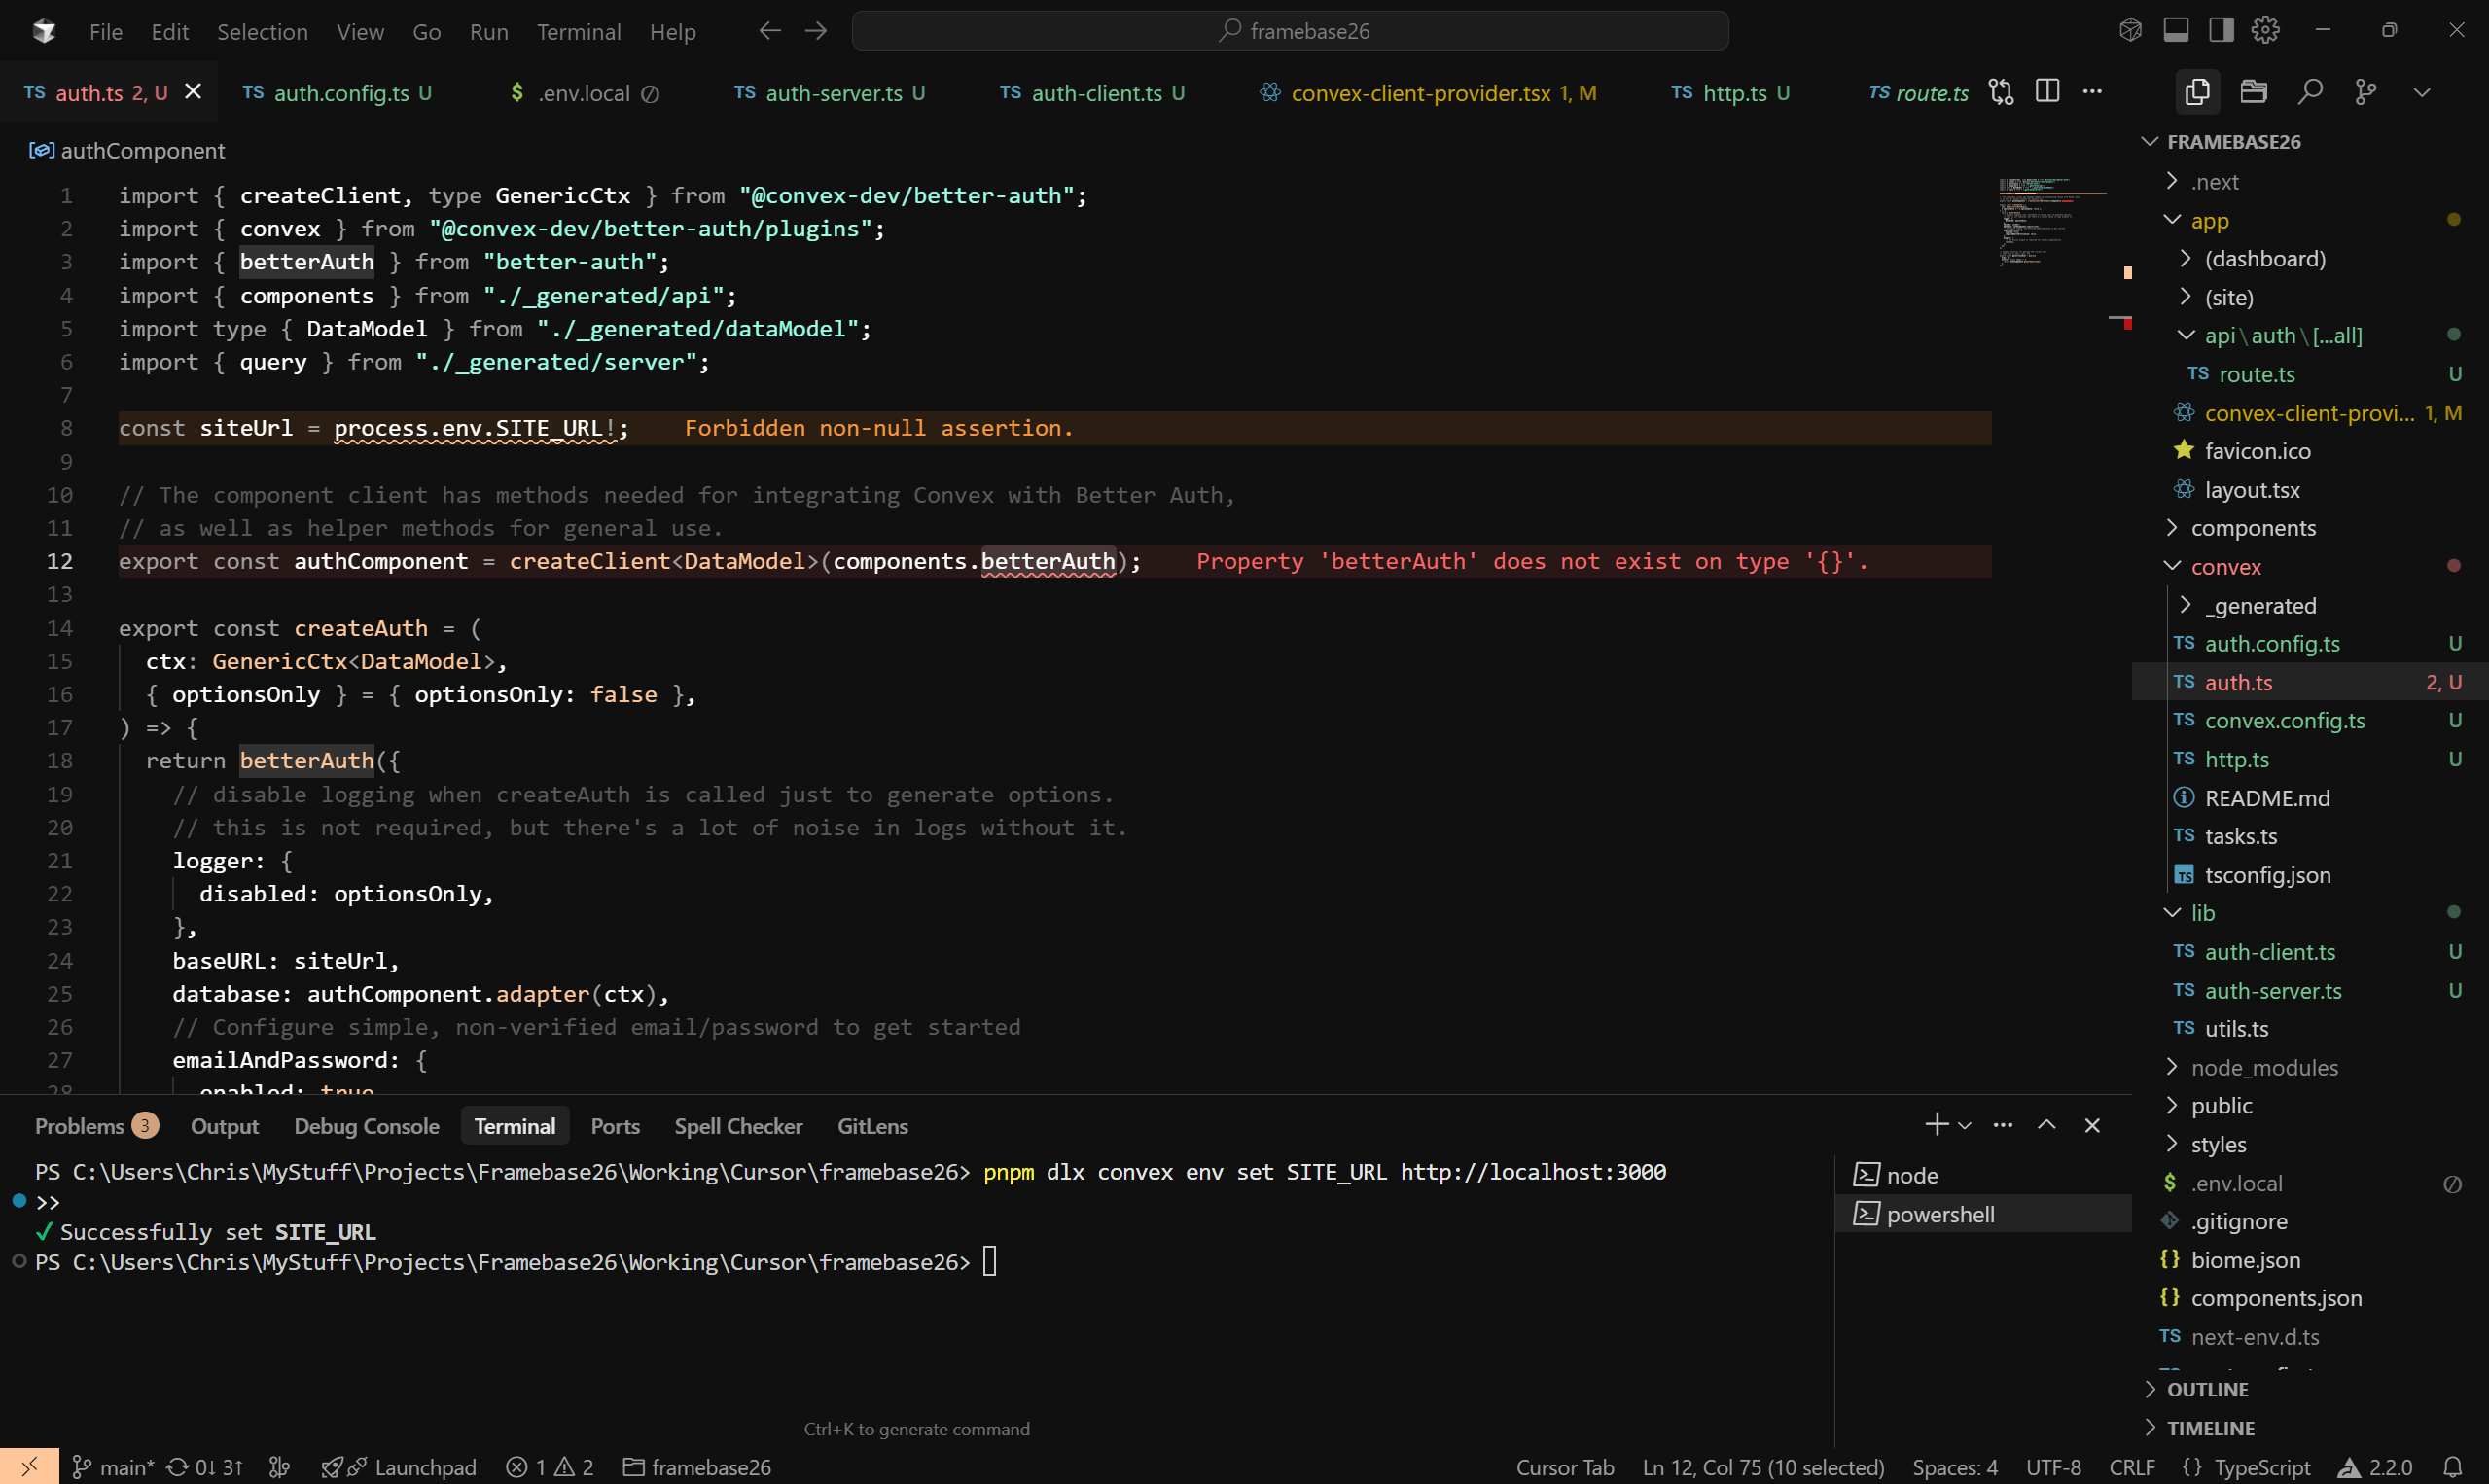Expand the node_modules folder
The image size is (2489, 1484).
pos(2264,1067)
